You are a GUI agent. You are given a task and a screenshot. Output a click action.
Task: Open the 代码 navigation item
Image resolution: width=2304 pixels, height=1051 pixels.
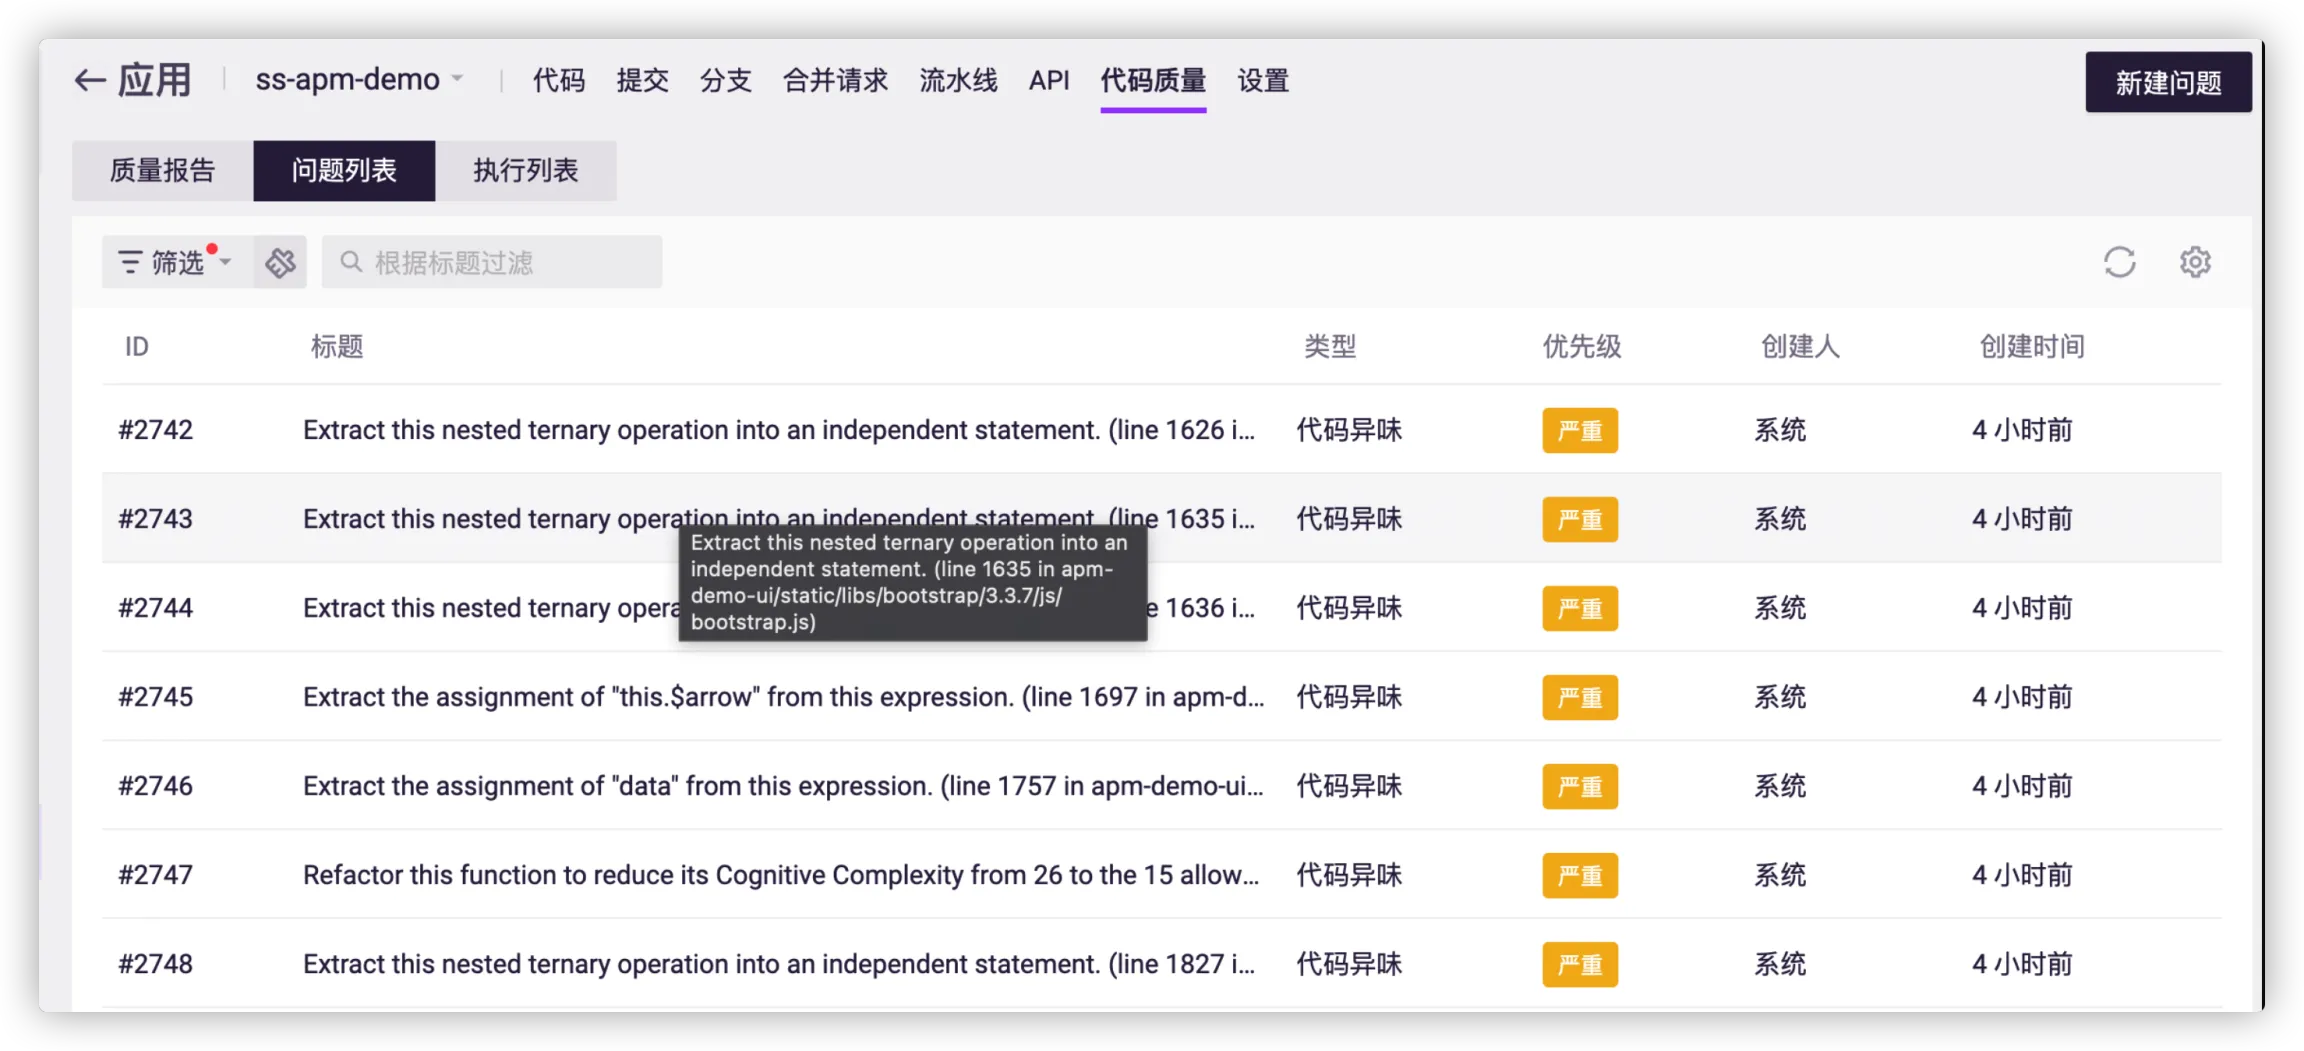coord(558,81)
